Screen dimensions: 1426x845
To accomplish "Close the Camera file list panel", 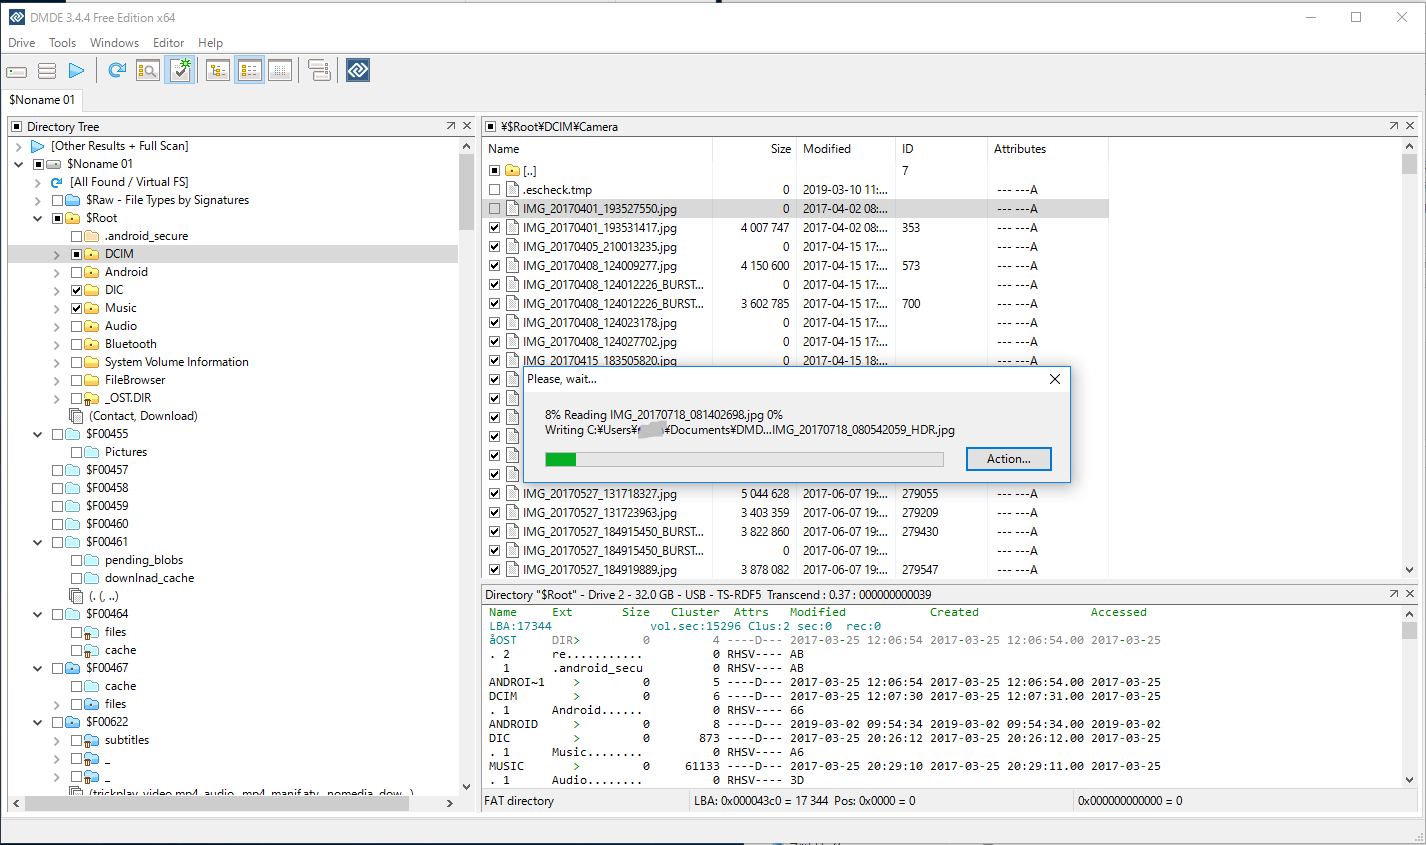I will (1410, 126).
